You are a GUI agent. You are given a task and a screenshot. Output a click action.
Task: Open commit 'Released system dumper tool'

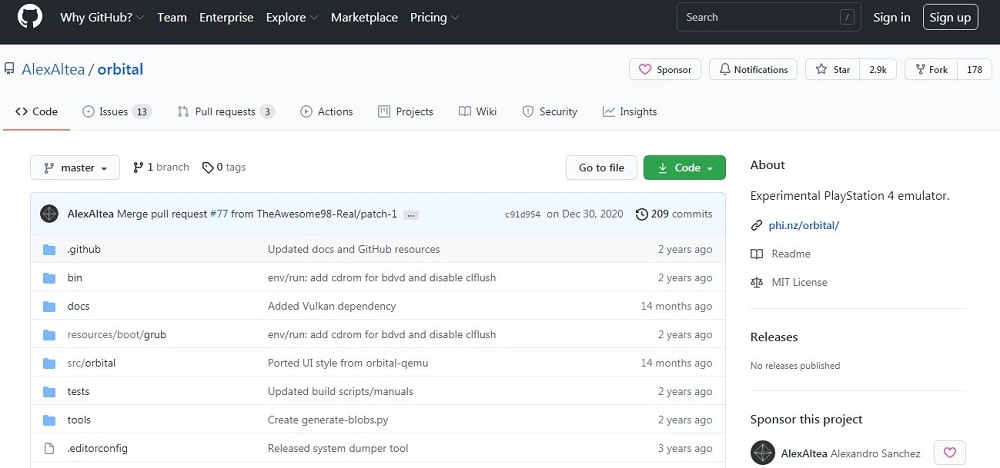point(338,448)
